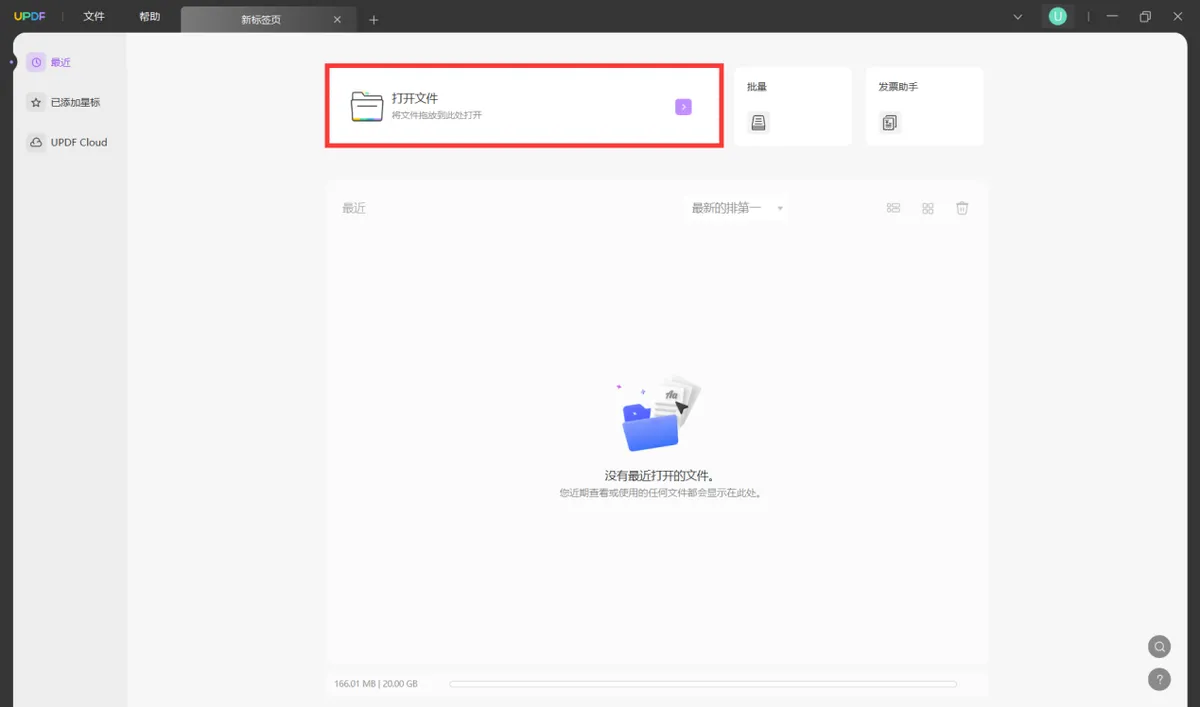Screen dimensions: 1200x707
Task: Switch recent files to list view
Action: [894, 208]
